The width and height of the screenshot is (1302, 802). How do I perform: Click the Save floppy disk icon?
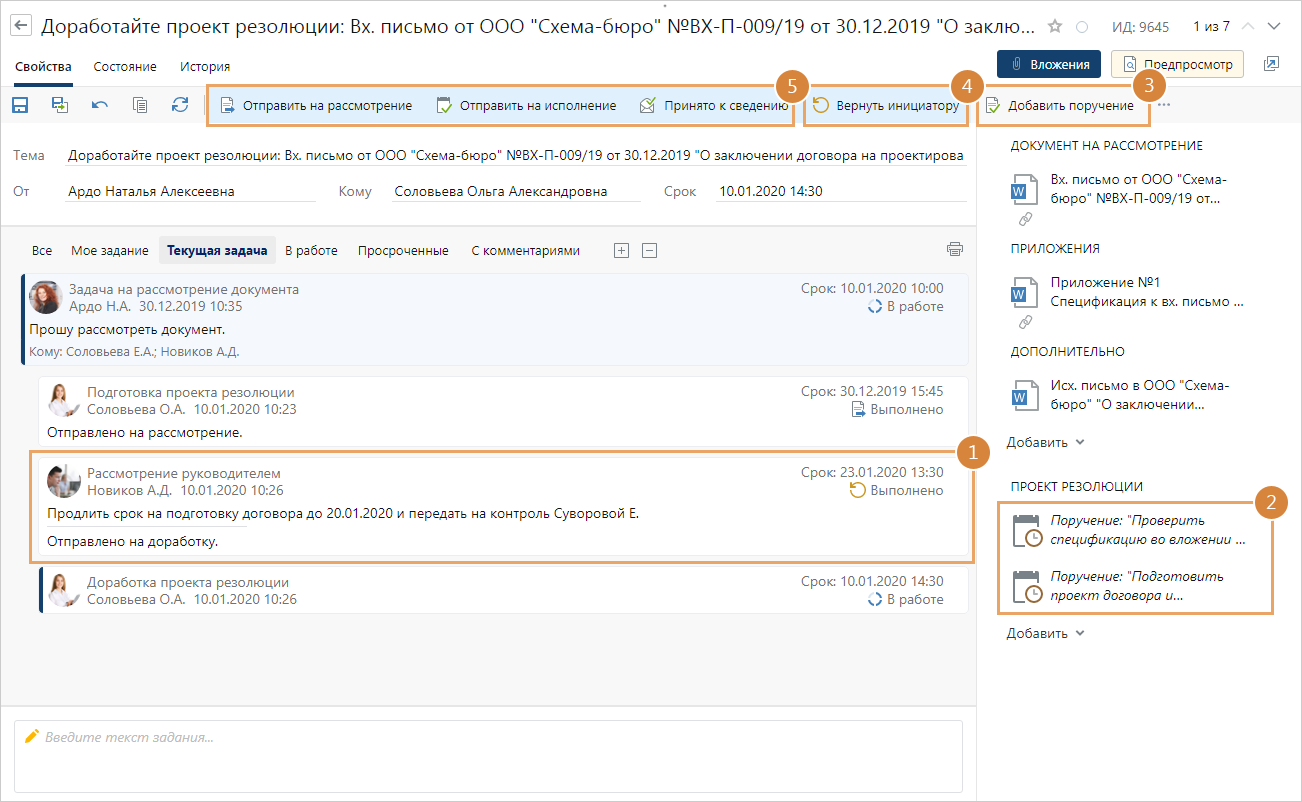[20, 105]
